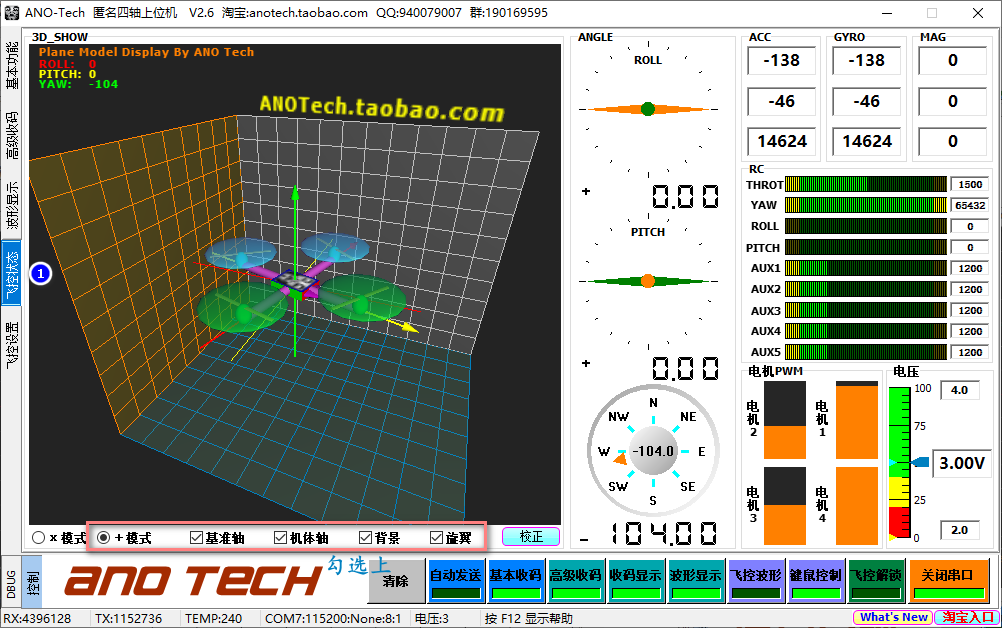Open the What's New link
The width and height of the screenshot is (1002, 628).
pyautogui.click(x=893, y=617)
